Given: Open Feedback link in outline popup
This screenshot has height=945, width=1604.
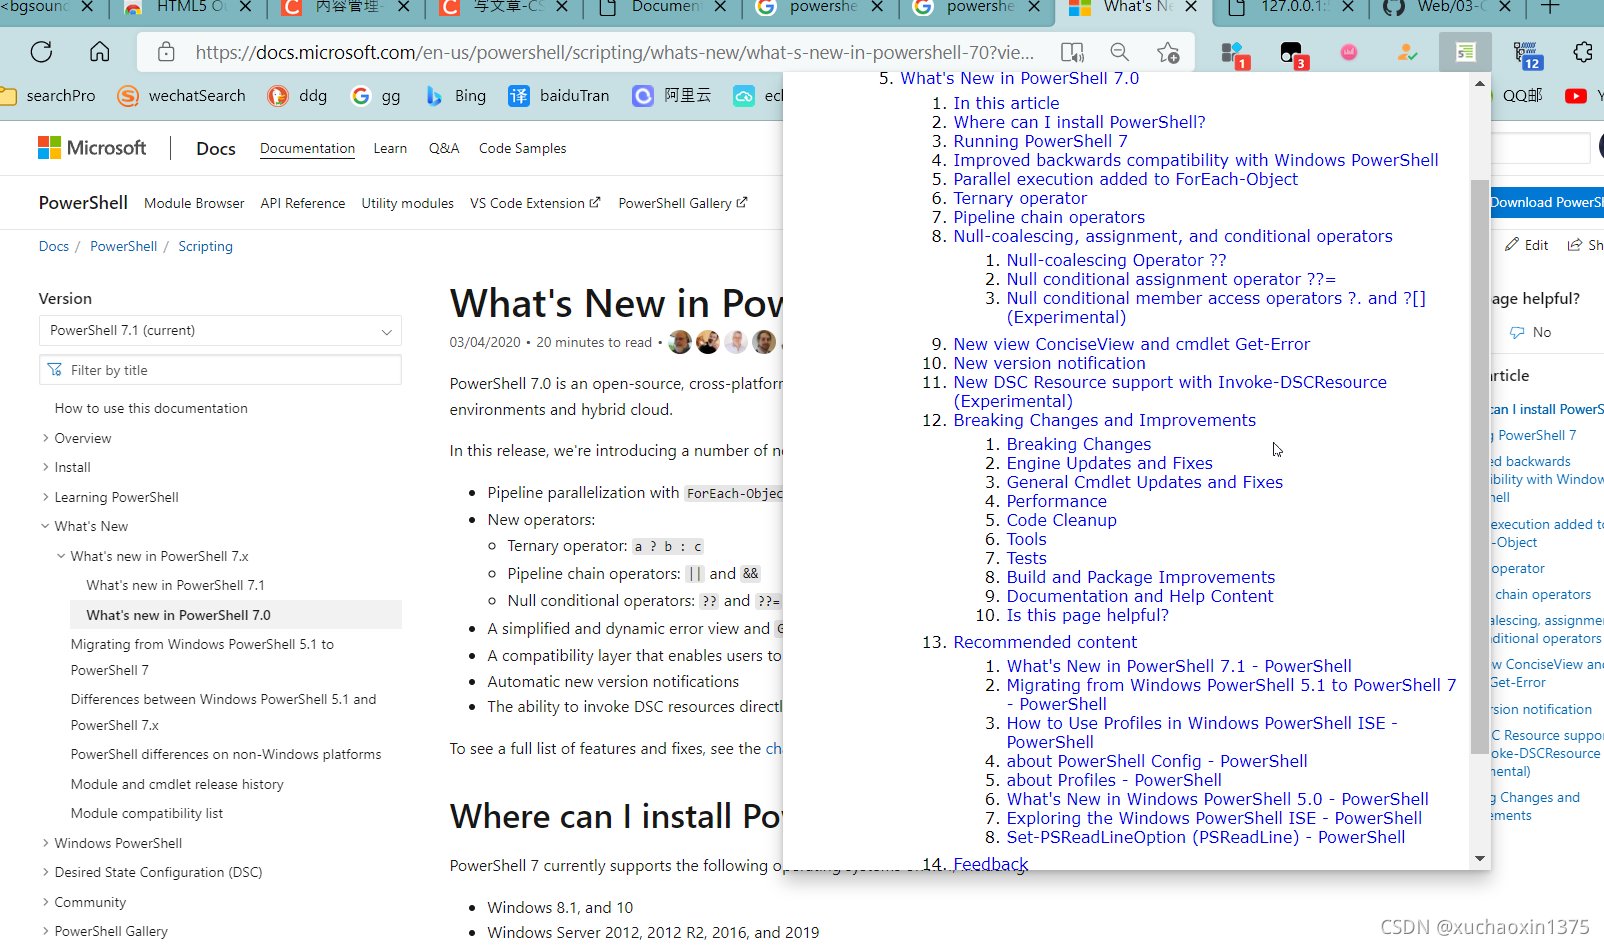Looking at the screenshot, I should (x=990, y=864).
